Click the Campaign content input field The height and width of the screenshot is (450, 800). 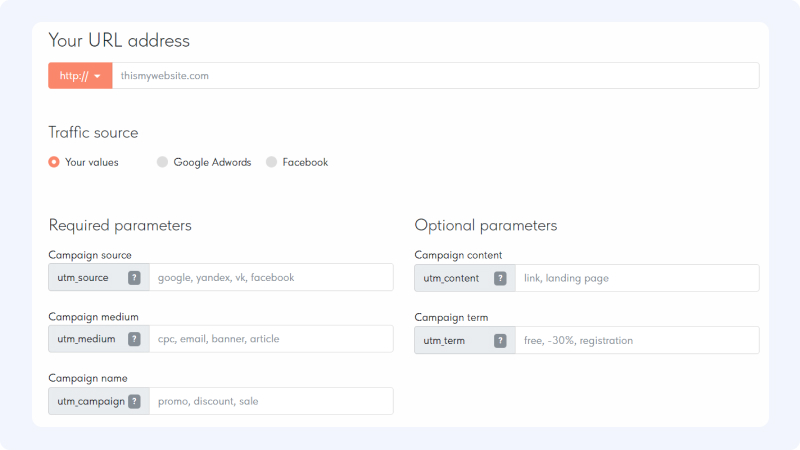coord(637,278)
